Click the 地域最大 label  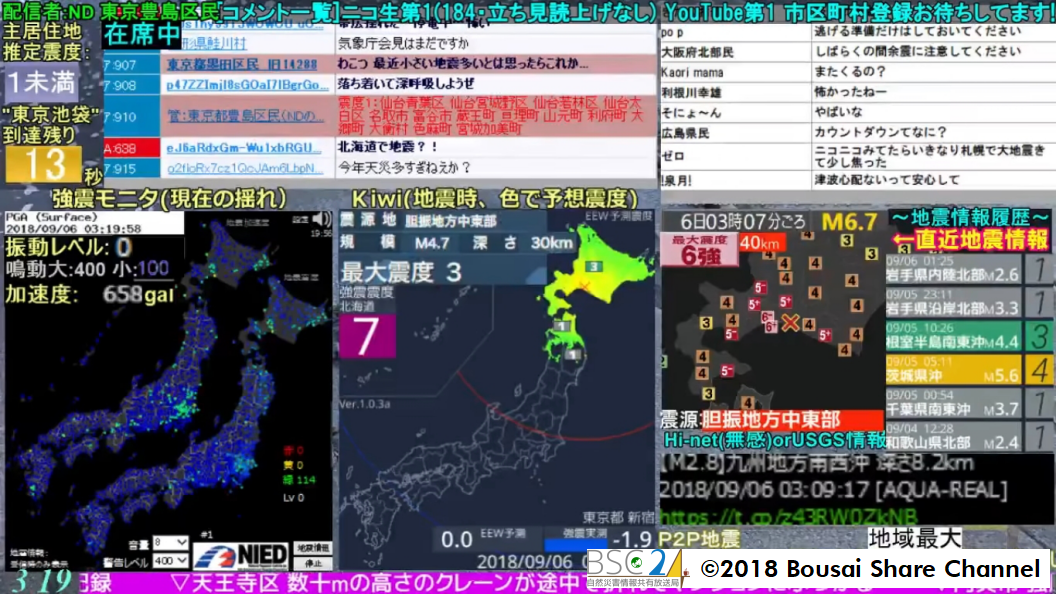(x=915, y=538)
